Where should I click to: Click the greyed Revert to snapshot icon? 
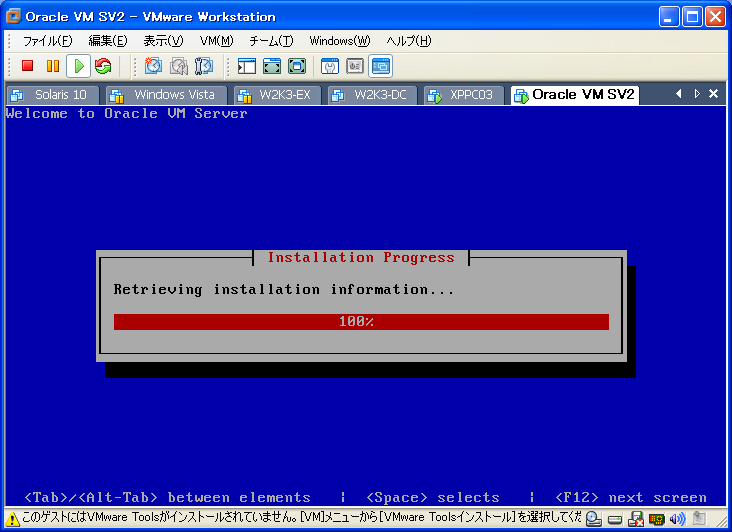pos(179,66)
